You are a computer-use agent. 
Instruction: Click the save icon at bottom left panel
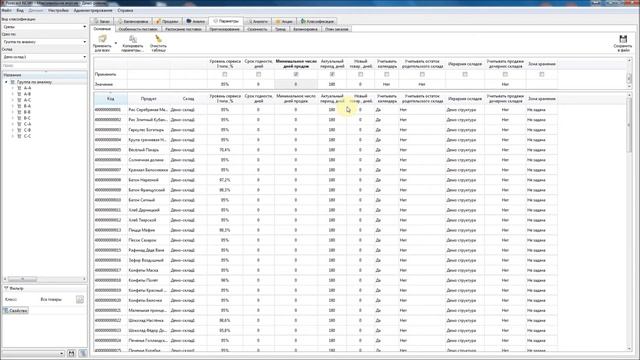click(71, 353)
